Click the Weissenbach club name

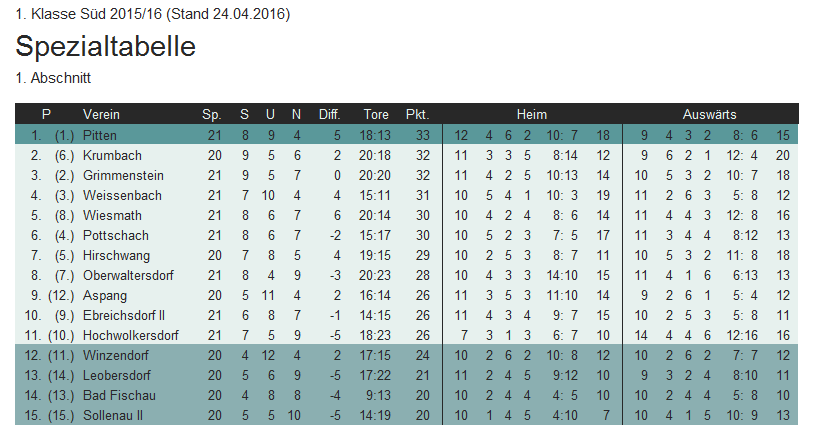point(122,195)
